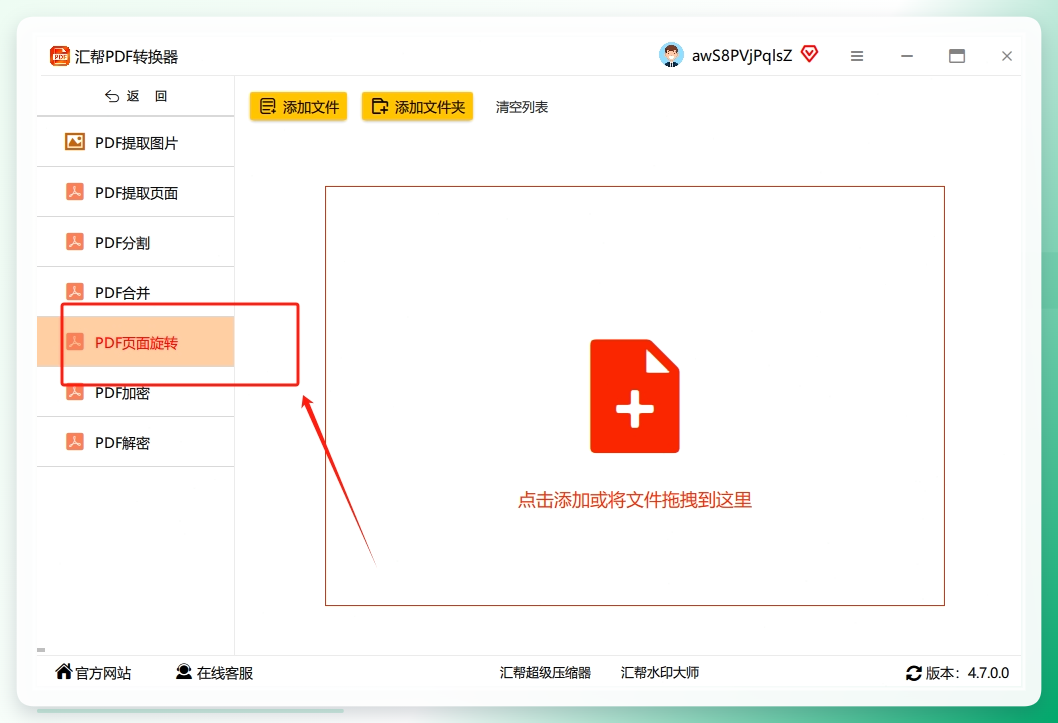Minimize the converter window
This screenshot has height=723, width=1058.
[x=907, y=56]
